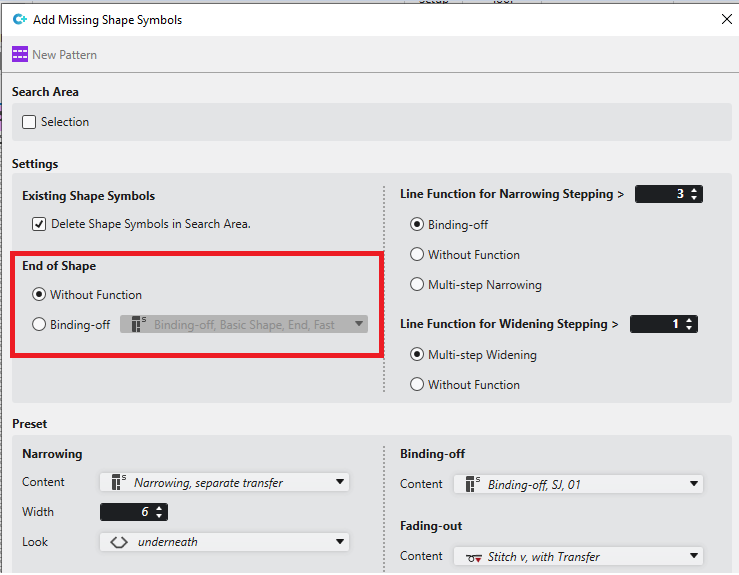Enable the Selection checkbox
The height and width of the screenshot is (575, 739).
[x=29, y=122]
